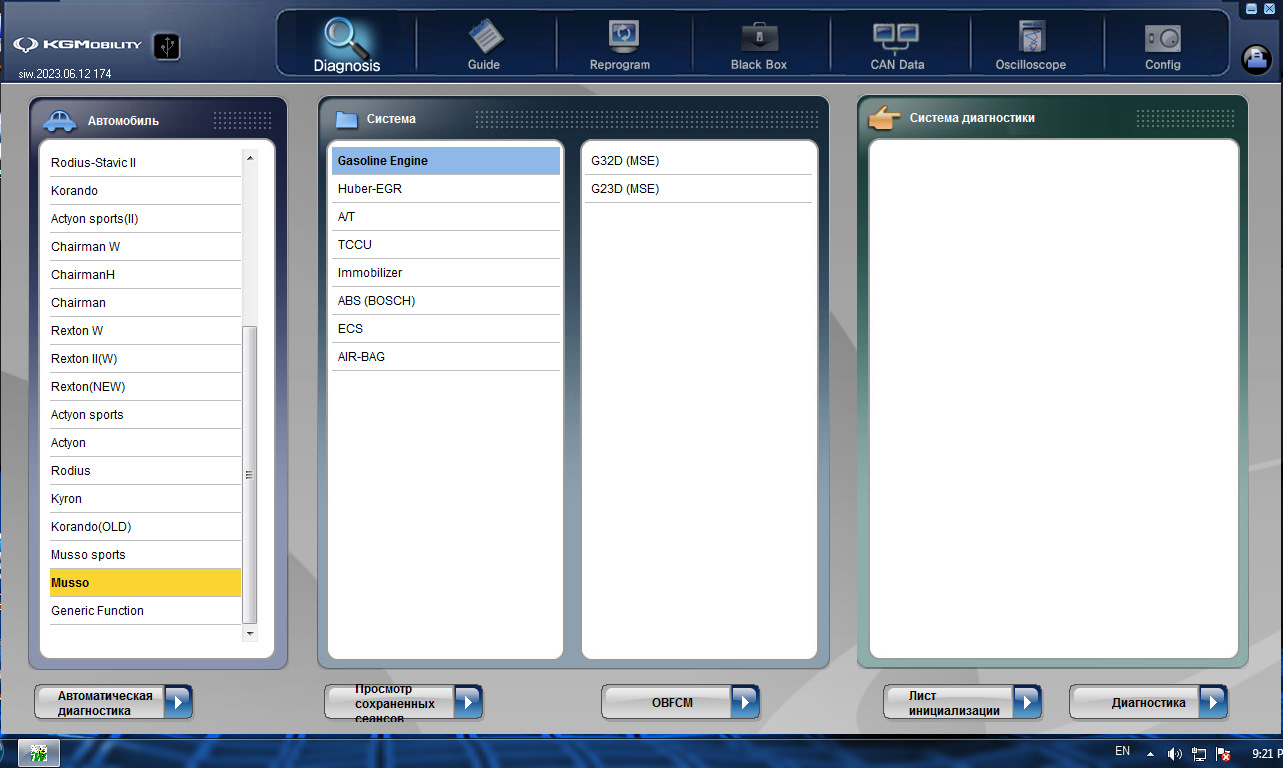
Task: Switch to the CAN Data tab label
Action: tap(897, 65)
